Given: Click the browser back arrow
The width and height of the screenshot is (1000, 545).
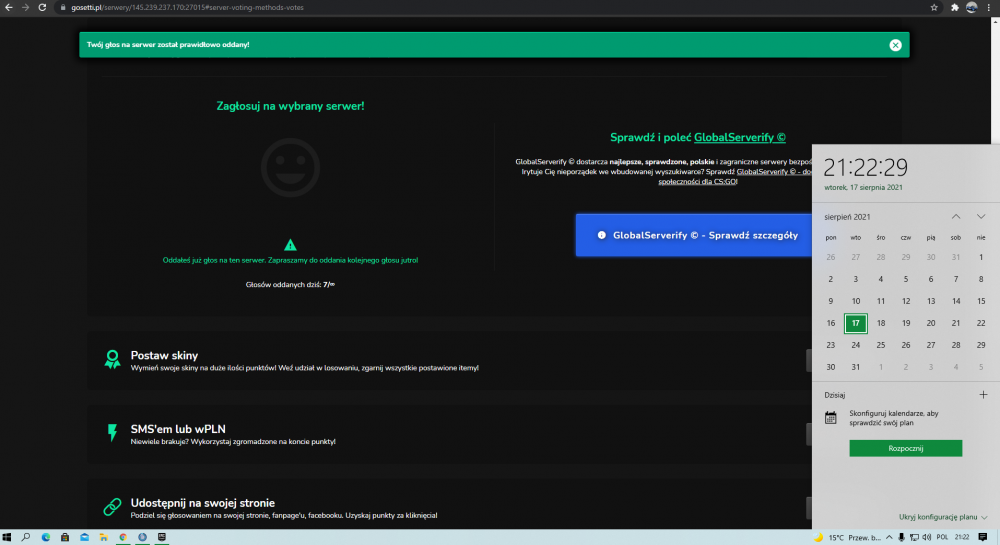Looking at the screenshot, I should tap(9, 8).
